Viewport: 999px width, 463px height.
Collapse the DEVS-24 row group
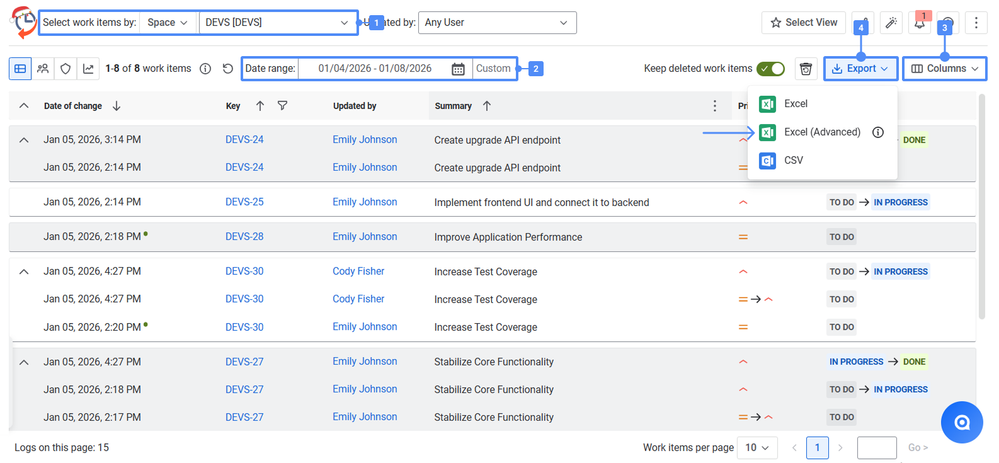pos(24,140)
